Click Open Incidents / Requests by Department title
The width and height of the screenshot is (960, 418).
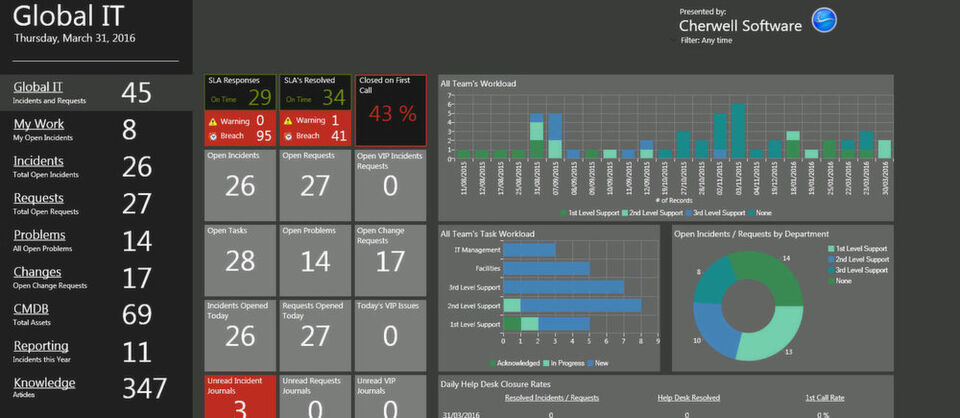[x=752, y=234]
